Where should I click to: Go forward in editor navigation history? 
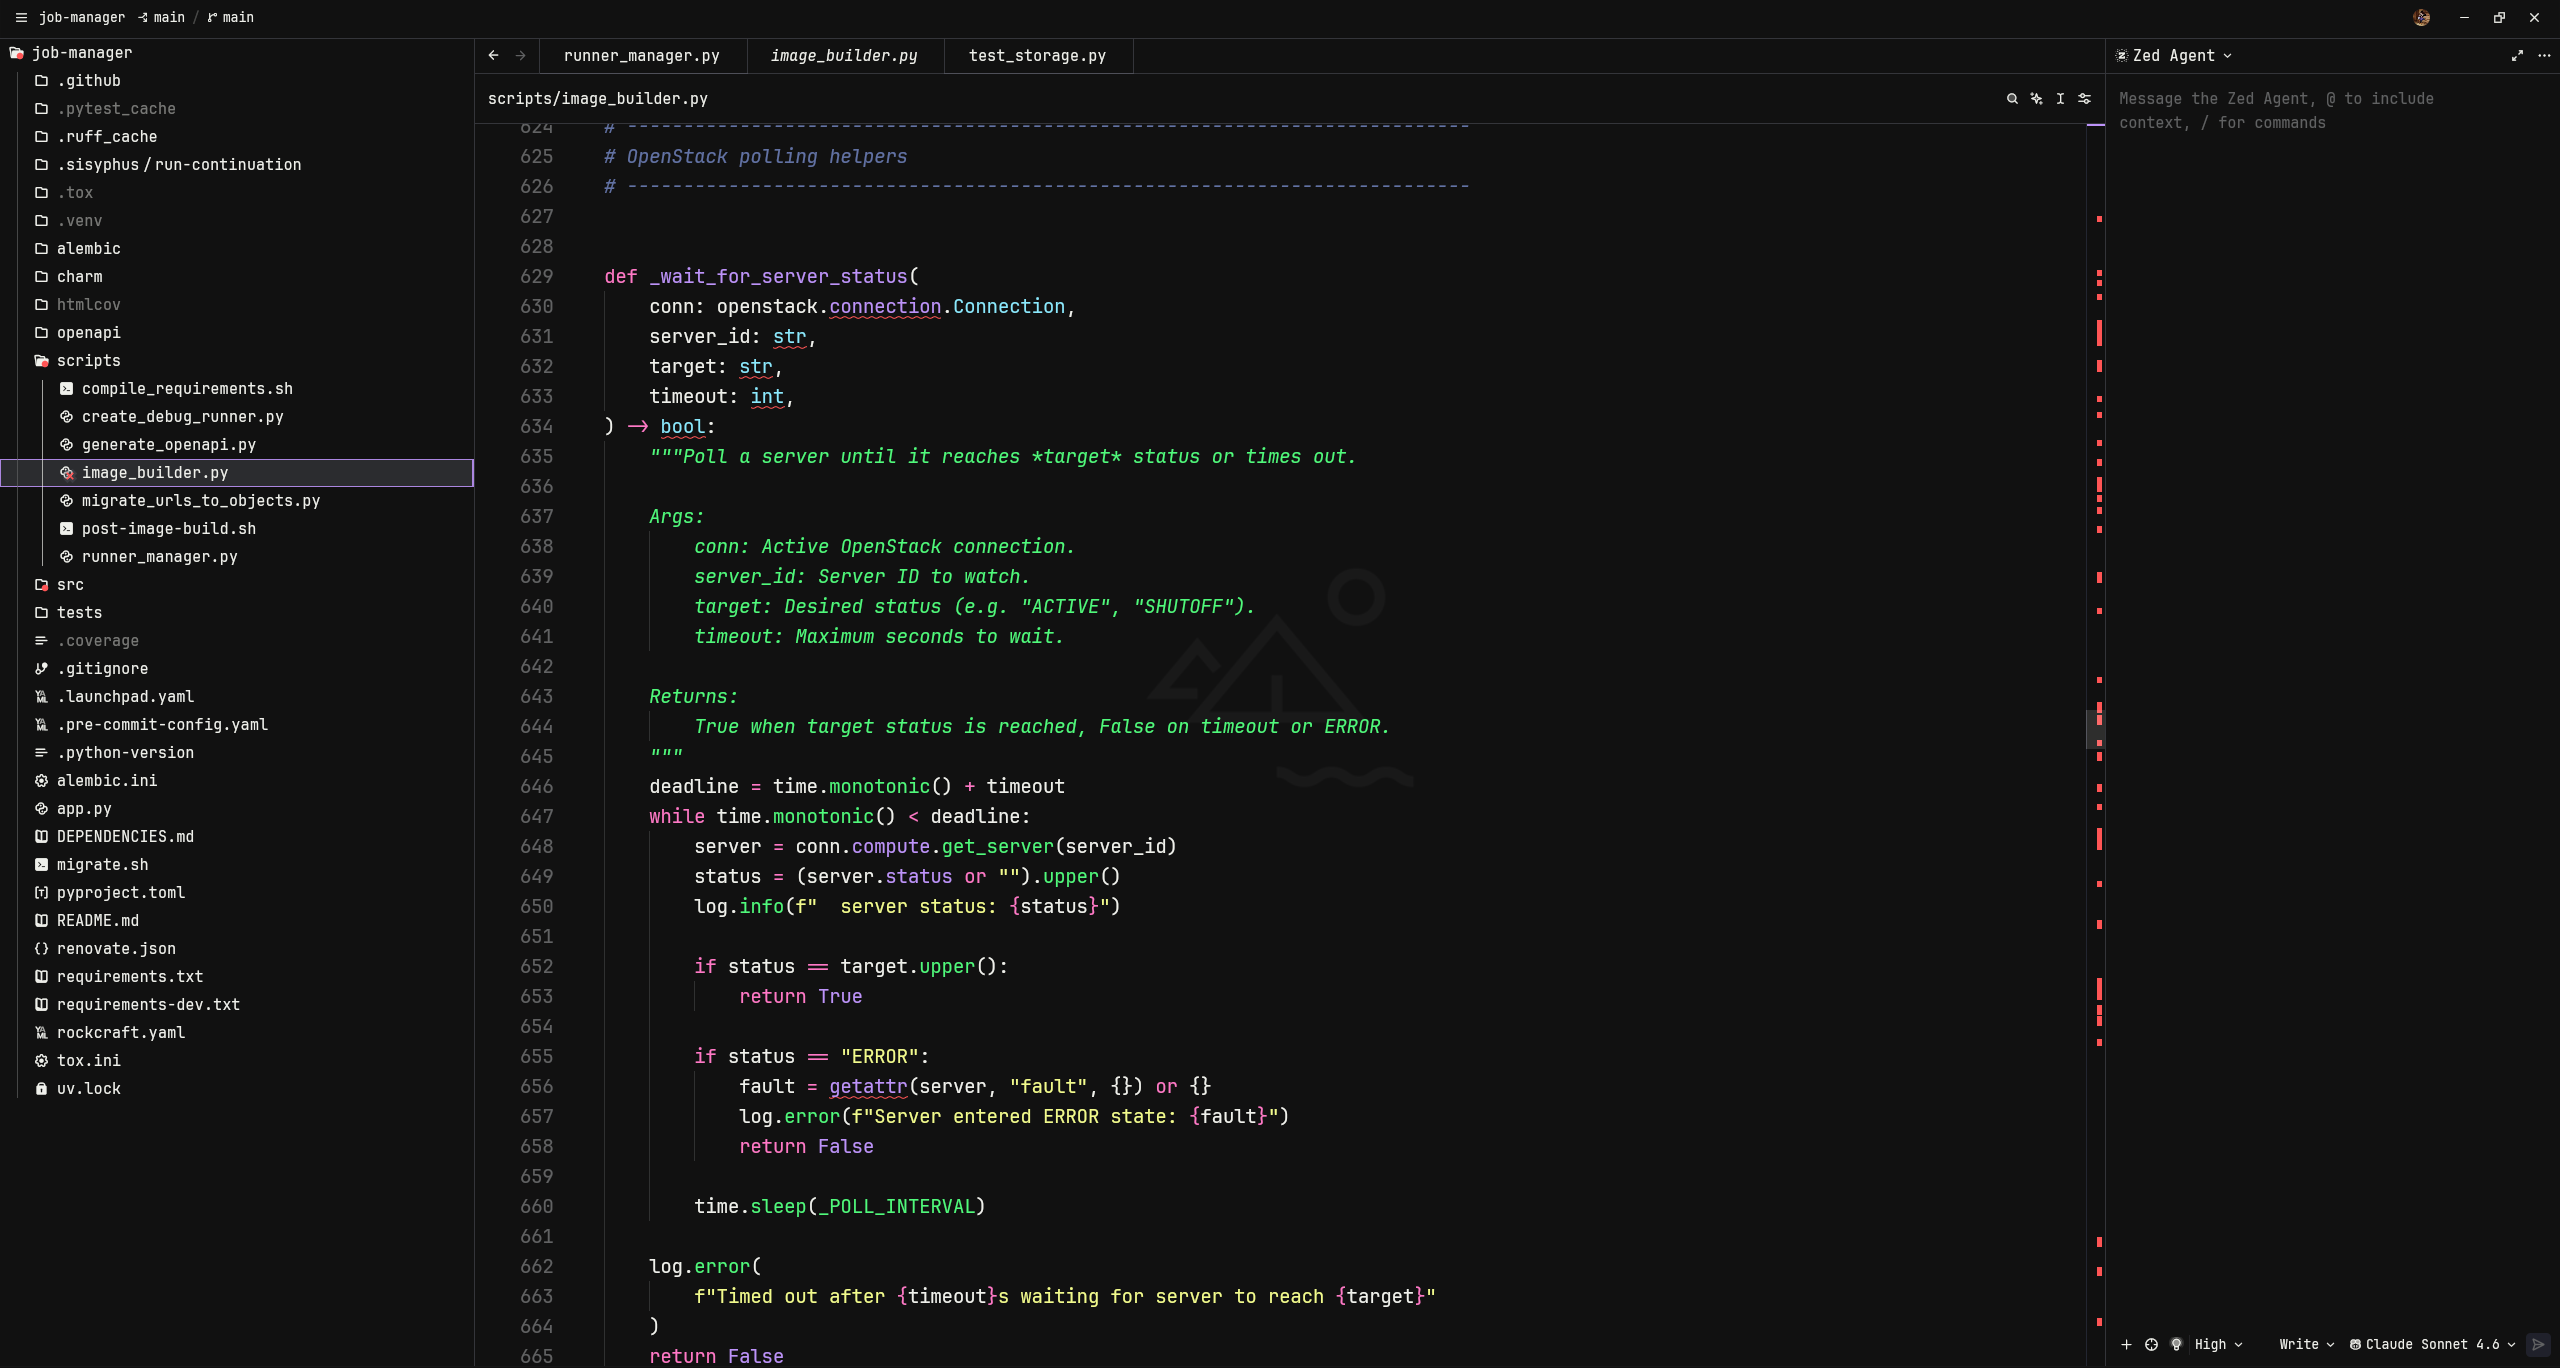click(520, 56)
